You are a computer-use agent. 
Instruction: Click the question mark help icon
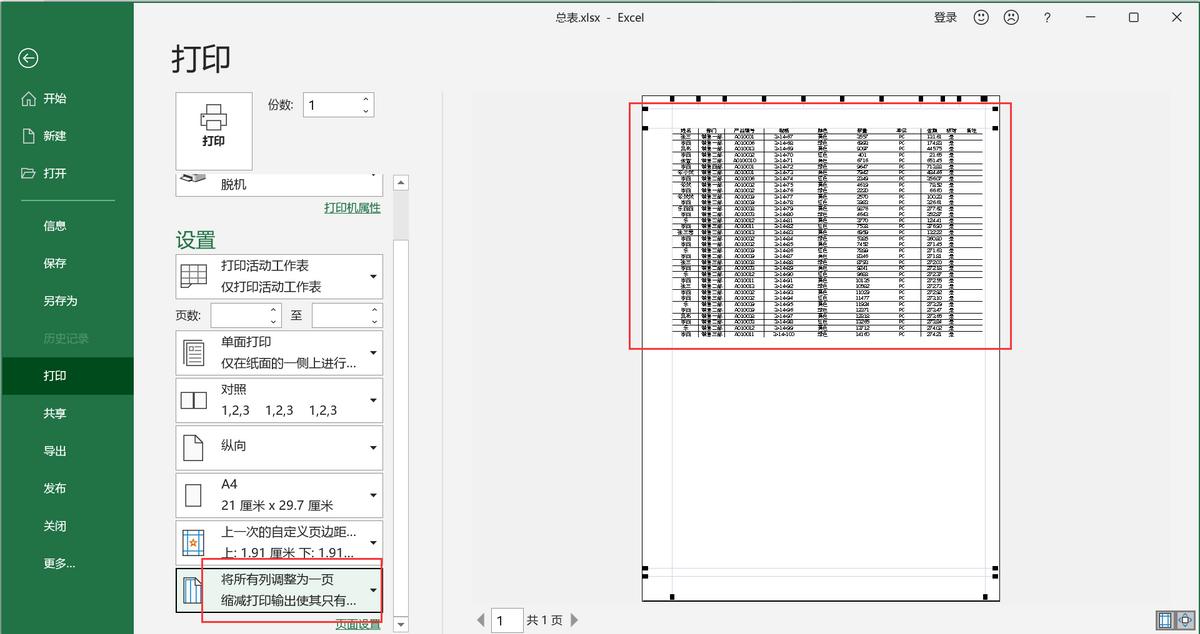point(1047,17)
